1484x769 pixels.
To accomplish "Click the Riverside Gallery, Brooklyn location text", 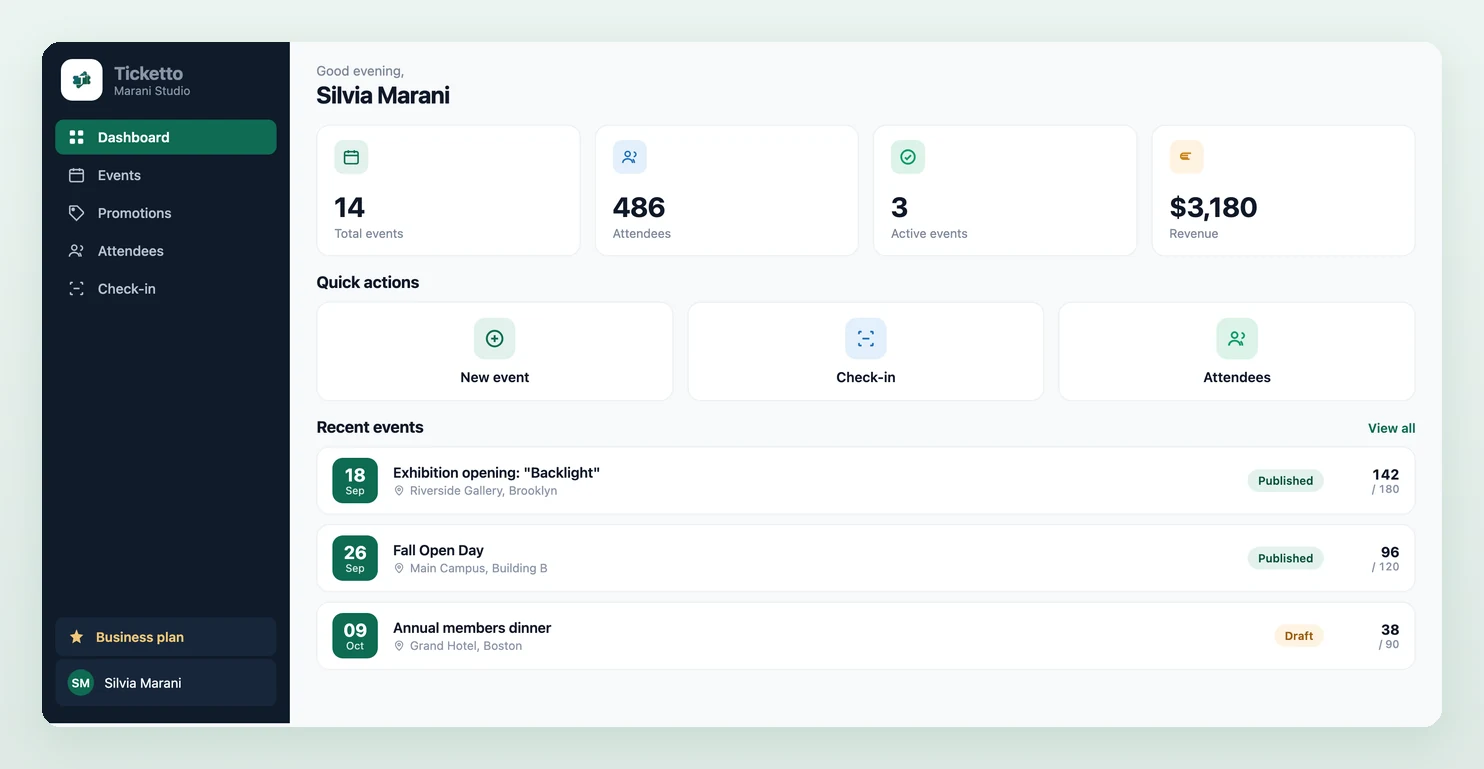I will tap(484, 491).
